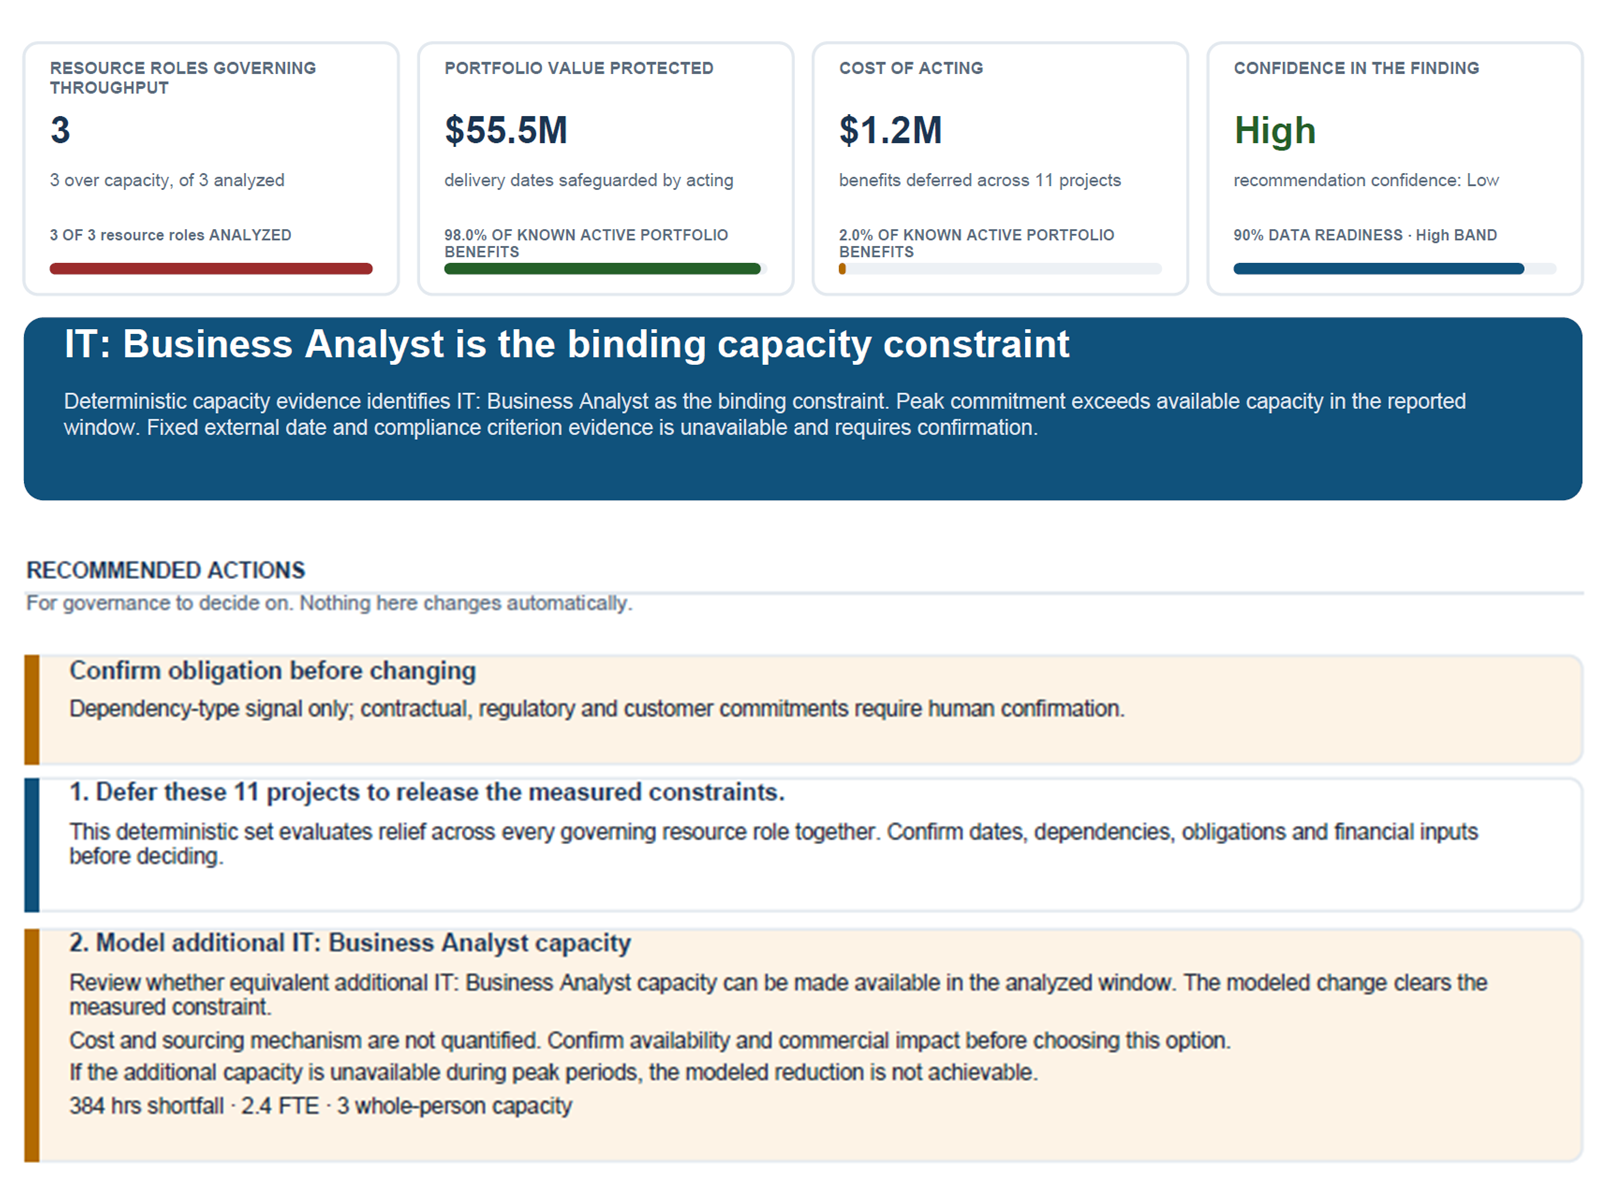Click '384 hrs shortfall · 2.4 FTE' summary line
This screenshot has height=1181, width=1598.
click(320, 1106)
